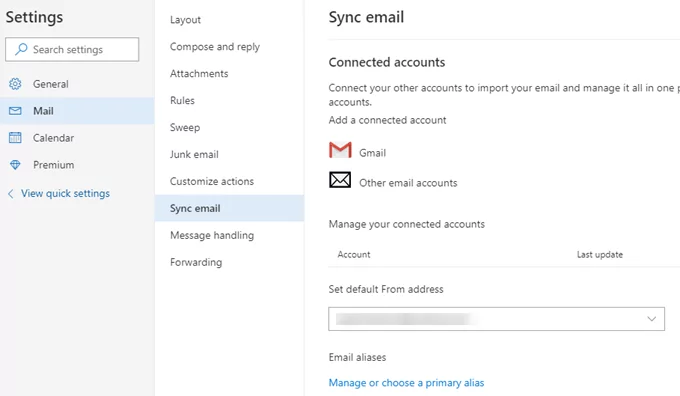The height and width of the screenshot is (396, 680).
Task: Add Other email accounts
Action: click(408, 183)
